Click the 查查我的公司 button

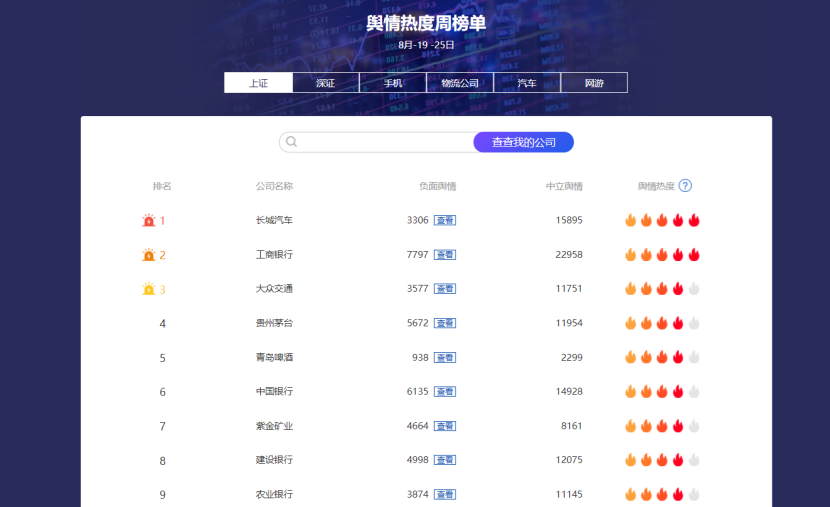(x=524, y=142)
